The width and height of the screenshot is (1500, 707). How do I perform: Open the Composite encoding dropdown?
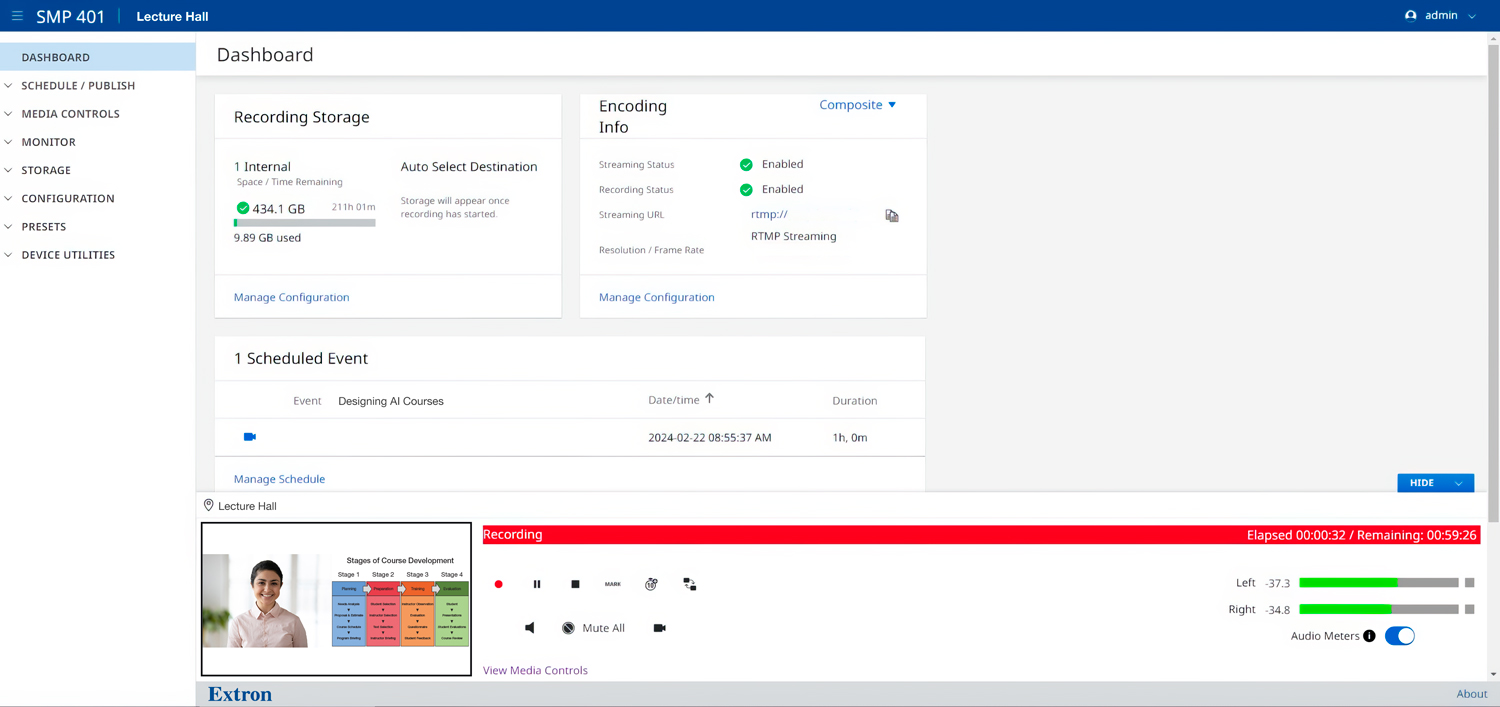pyautogui.click(x=857, y=105)
